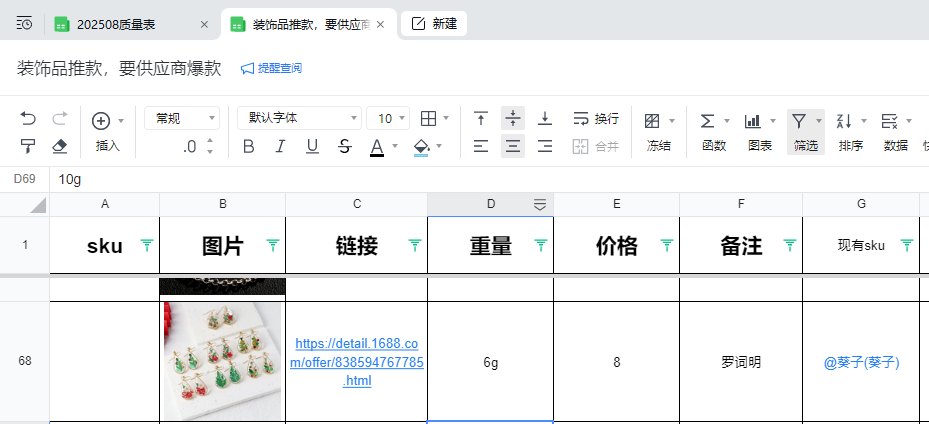The width and height of the screenshot is (929, 424).
Task: Open the 默认字体 font dropdown
Action: (298, 118)
